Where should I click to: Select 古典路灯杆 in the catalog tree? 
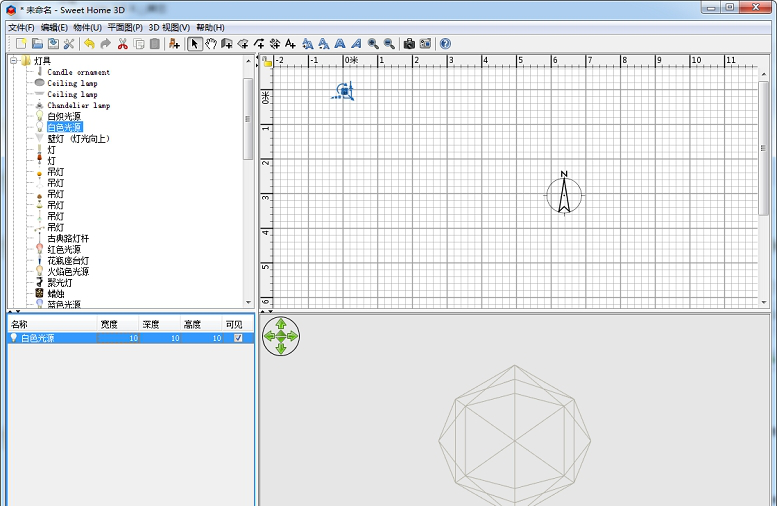pos(68,238)
